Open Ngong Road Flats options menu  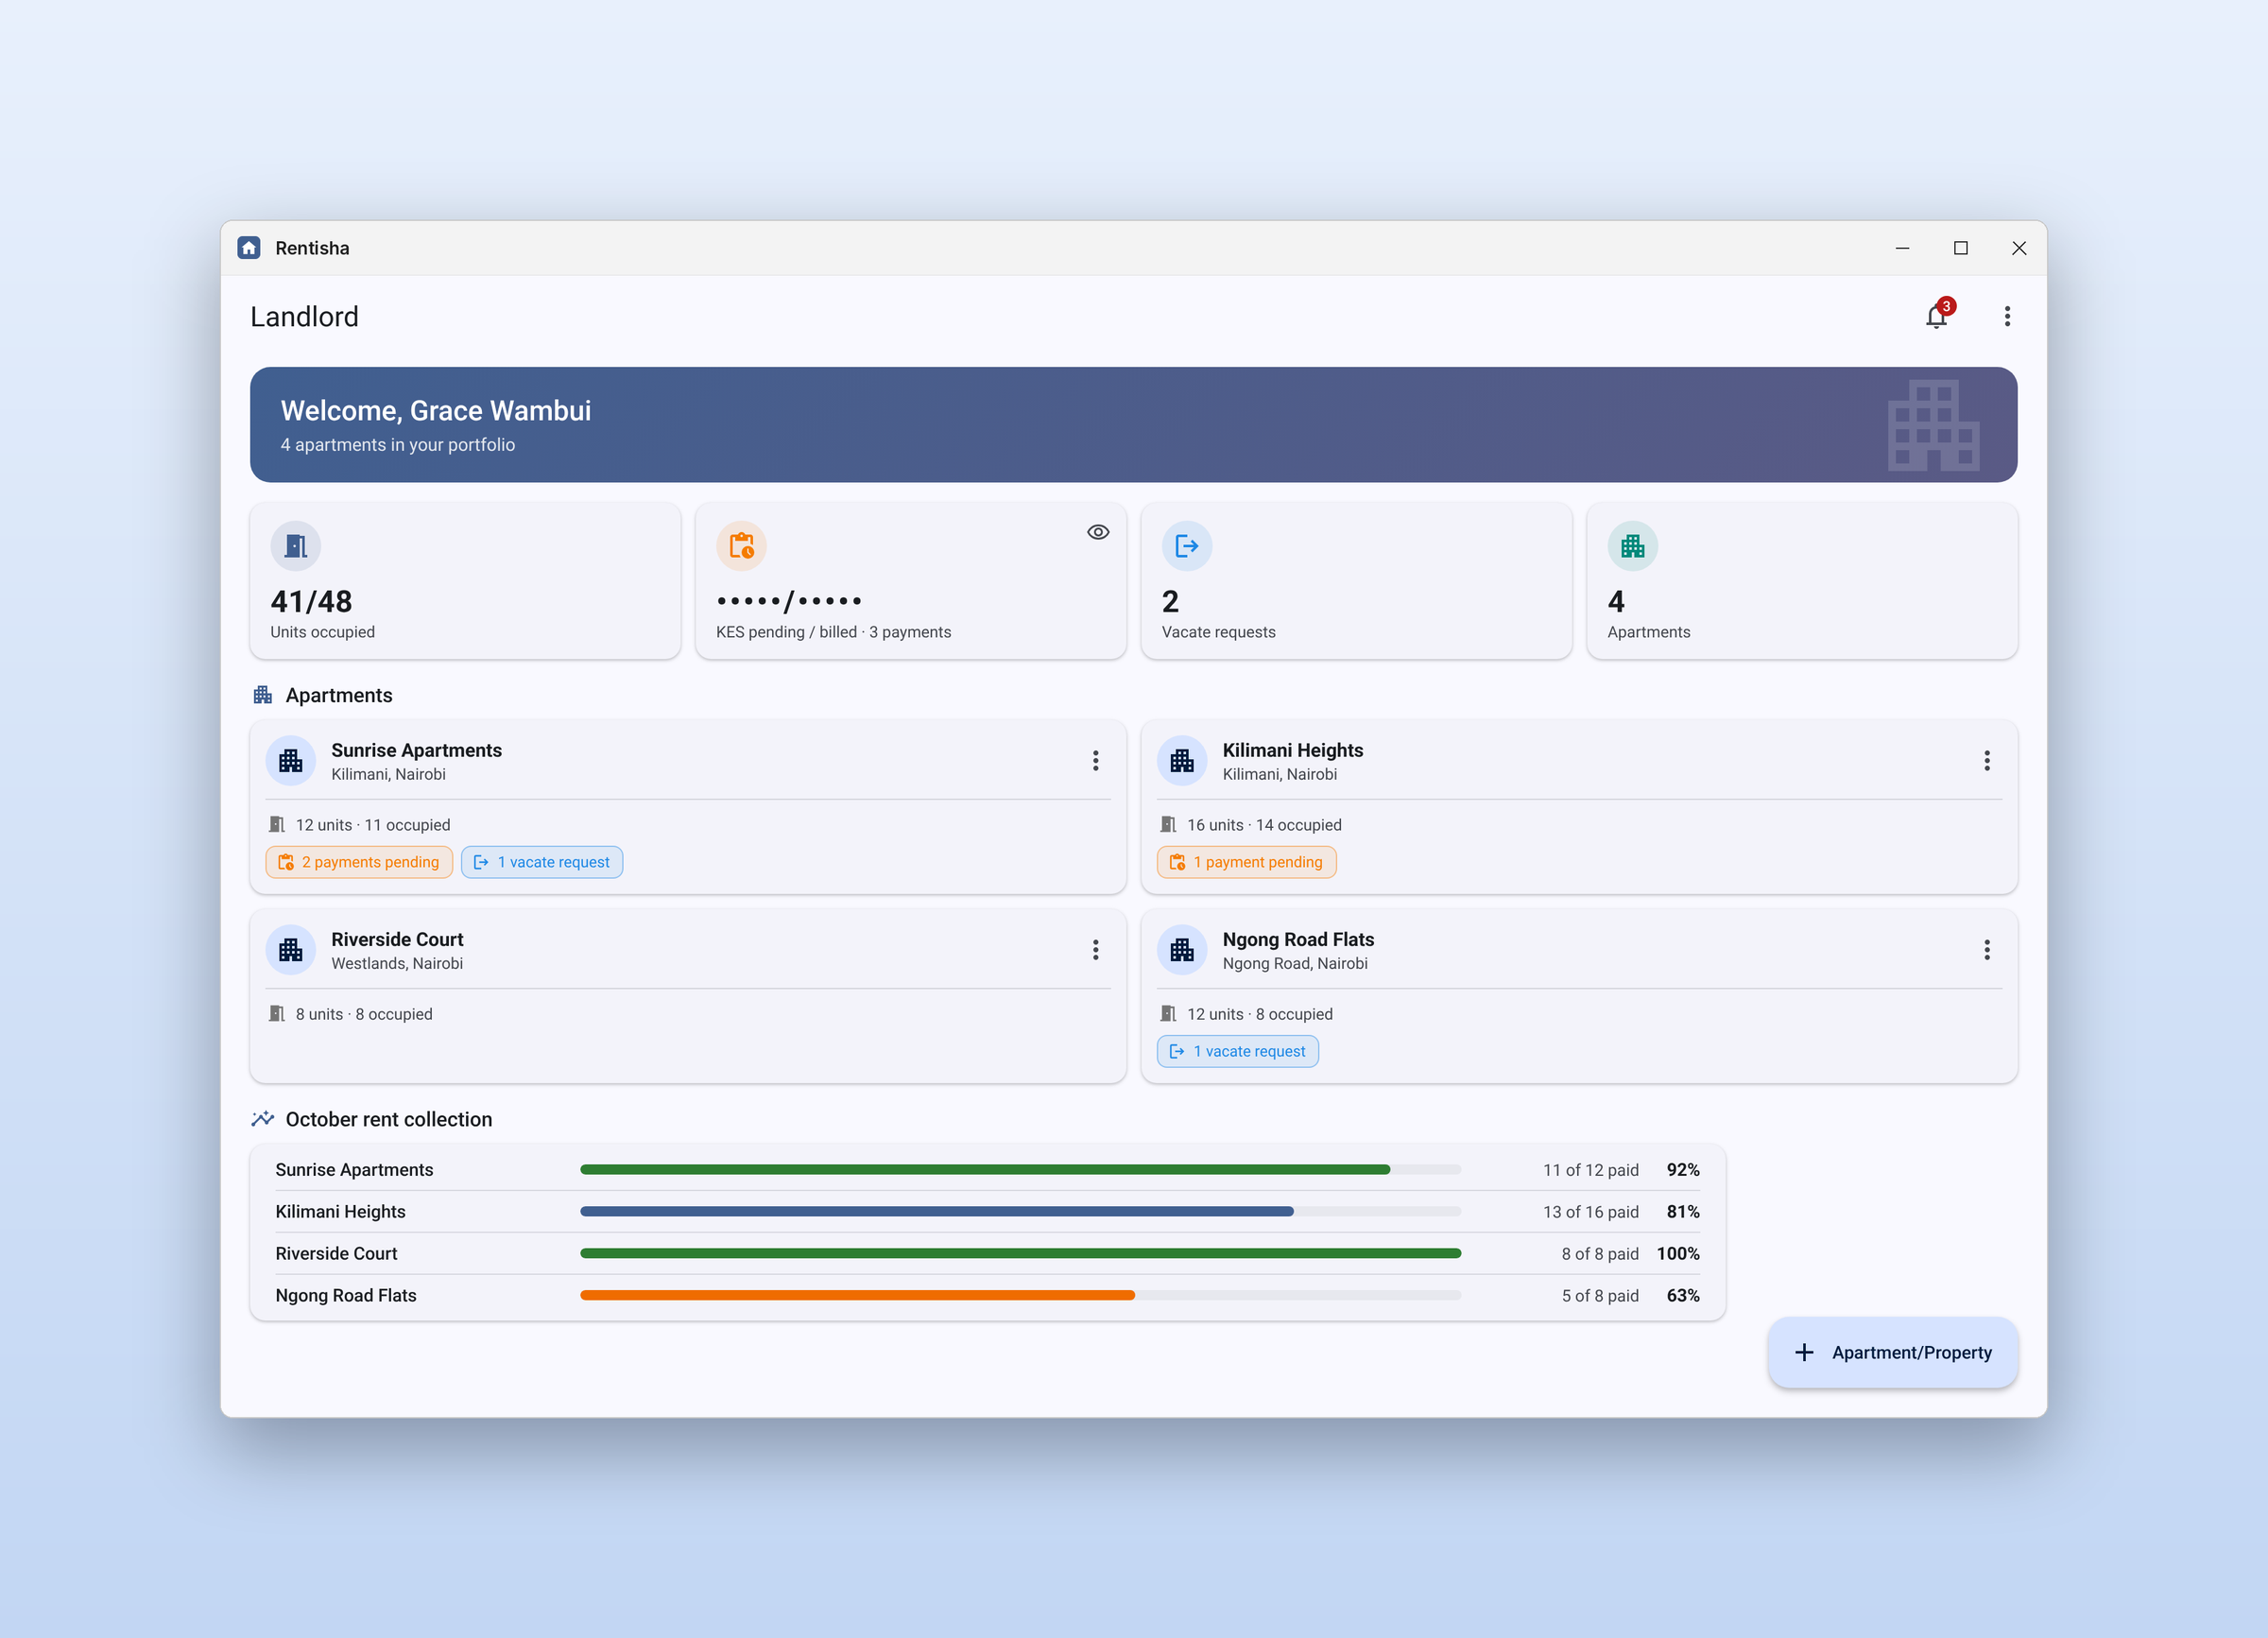(x=1987, y=950)
